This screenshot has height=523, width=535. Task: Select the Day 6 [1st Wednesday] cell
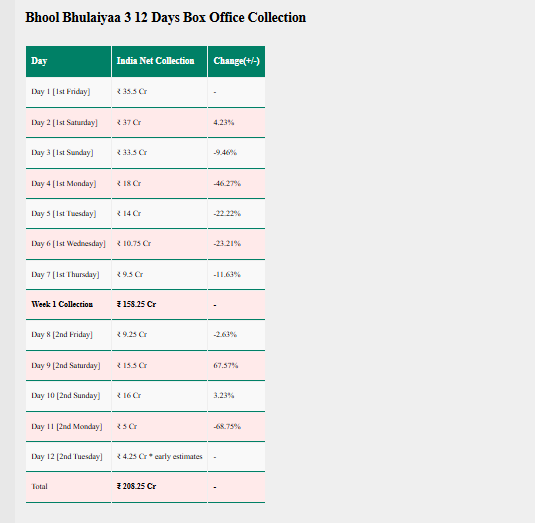point(68,244)
